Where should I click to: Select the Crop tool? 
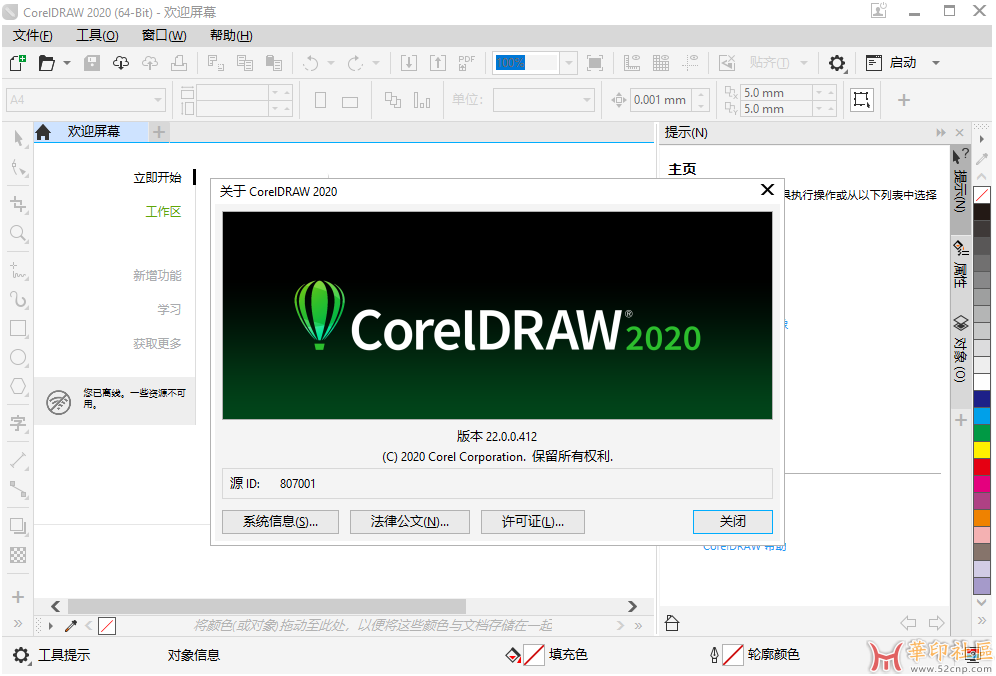(x=18, y=204)
